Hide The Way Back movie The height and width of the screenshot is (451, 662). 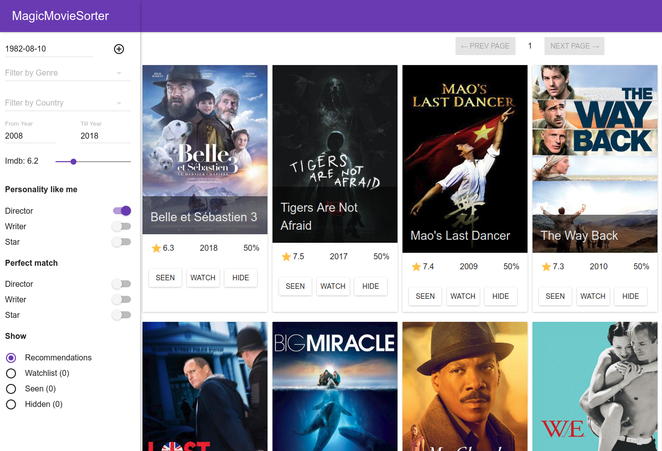coord(631,296)
